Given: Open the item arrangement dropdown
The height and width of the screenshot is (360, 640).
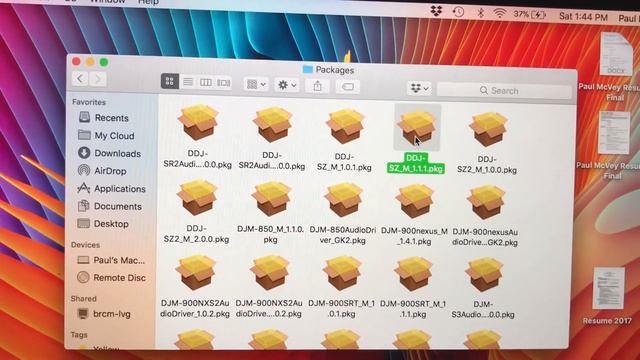Looking at the screenshot, I should point(256,84).
